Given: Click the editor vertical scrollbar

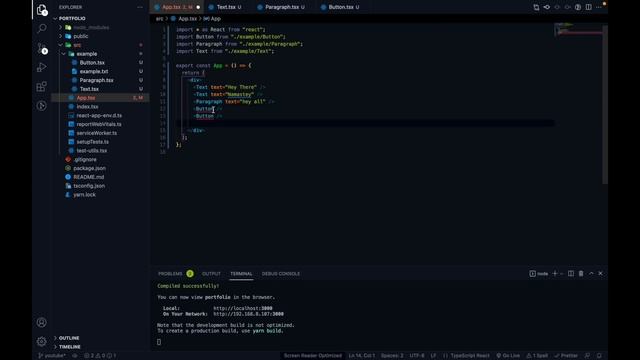Looking at the screenshot, I should click(605, 104).
